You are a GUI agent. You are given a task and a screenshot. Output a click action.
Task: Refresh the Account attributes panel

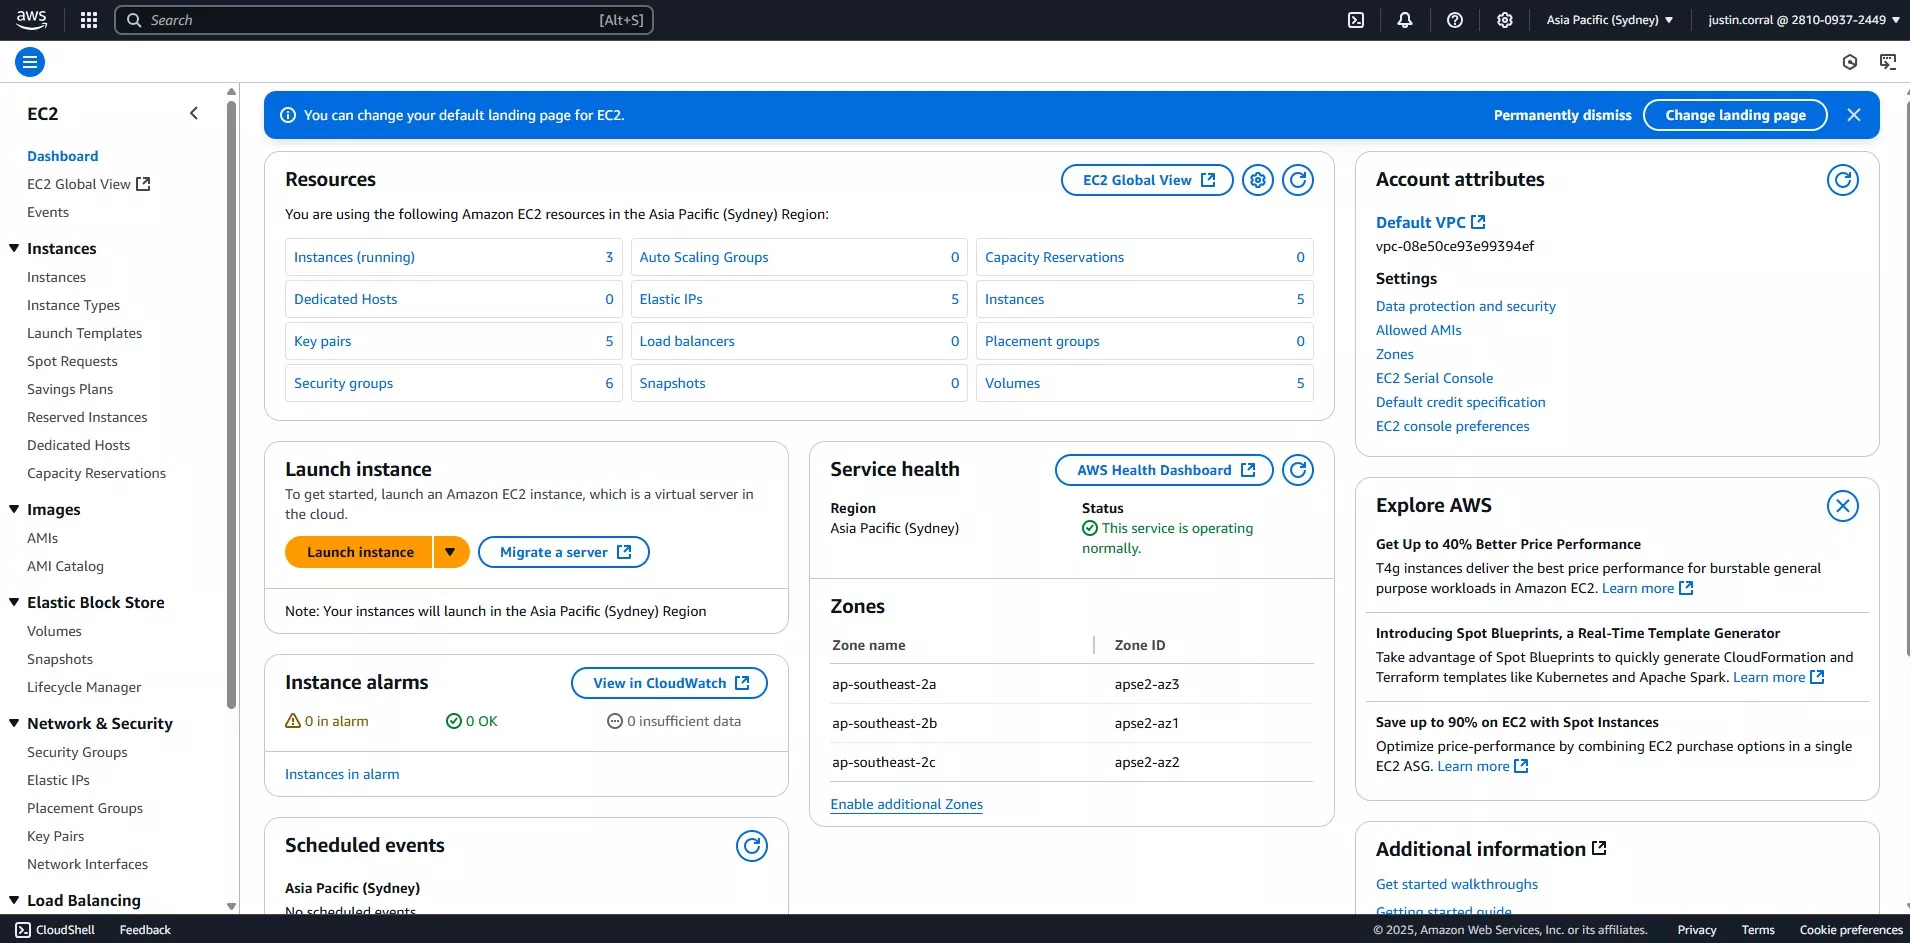1842,180
